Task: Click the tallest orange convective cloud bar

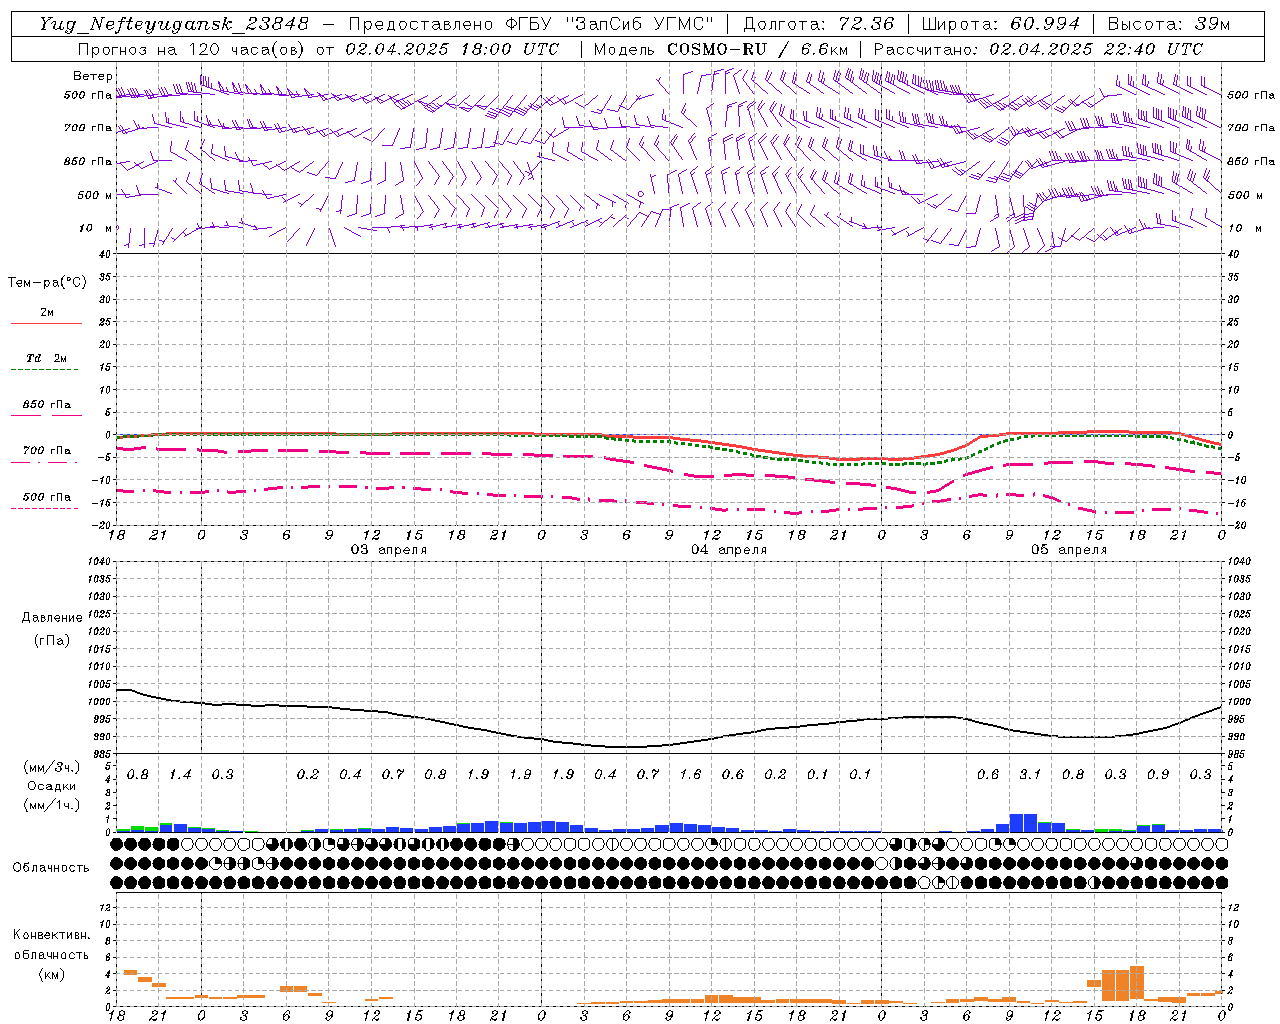Action: [1137, 983]
